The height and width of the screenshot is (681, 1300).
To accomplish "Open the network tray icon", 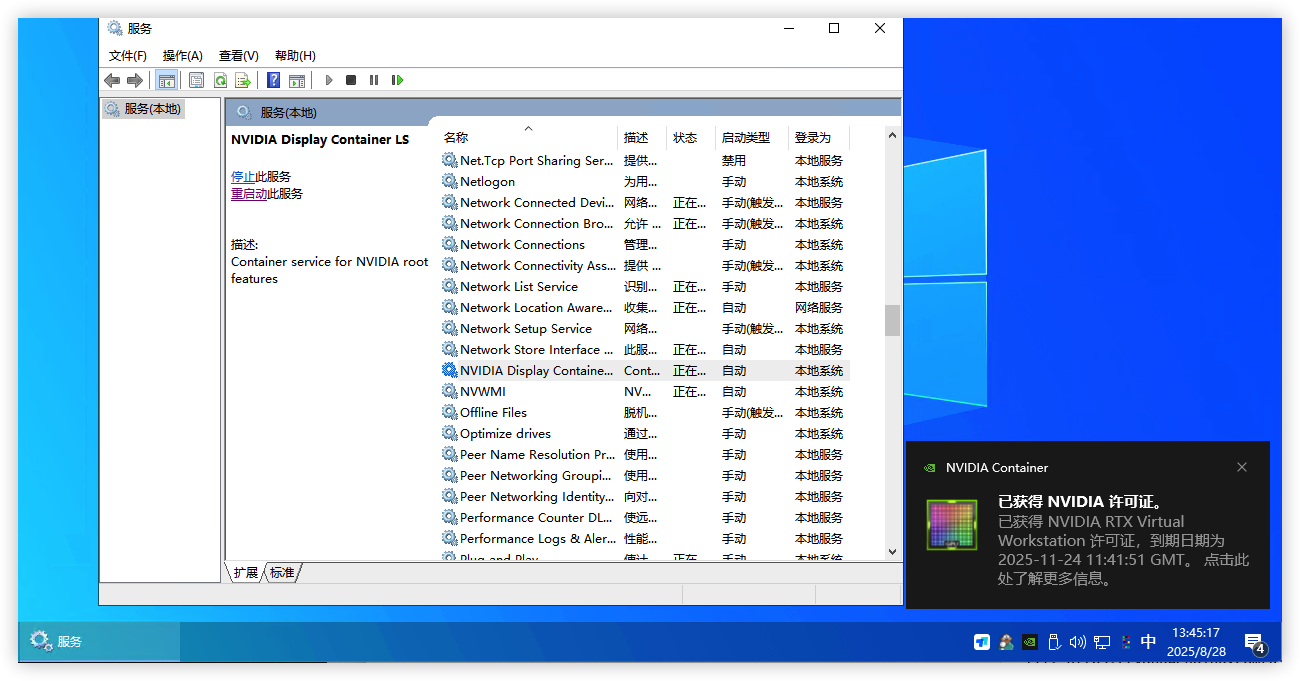I will [1102, 642].
